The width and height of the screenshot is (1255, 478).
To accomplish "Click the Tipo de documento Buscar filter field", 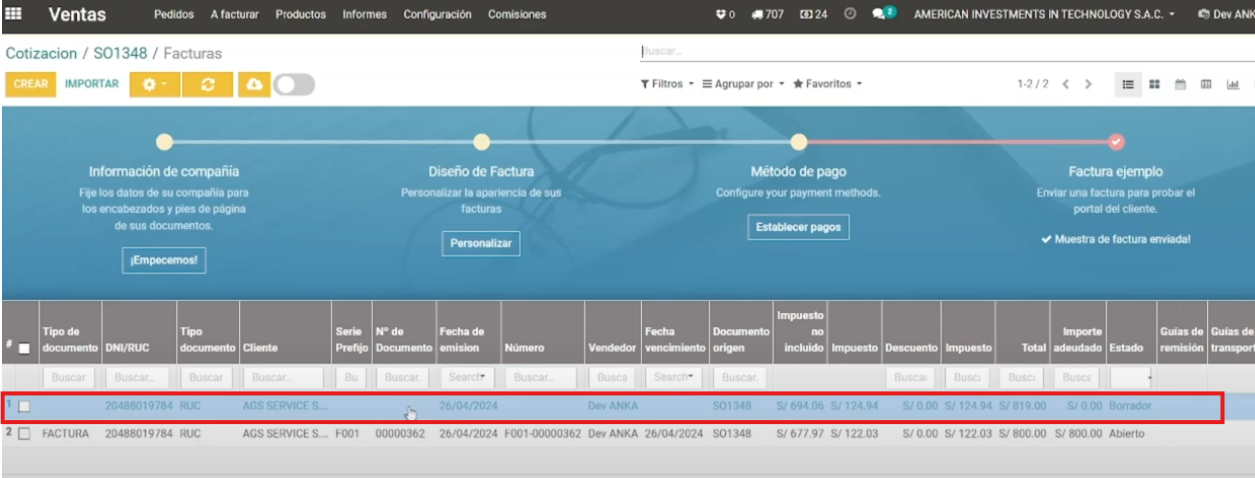I will tap(69, 378).
